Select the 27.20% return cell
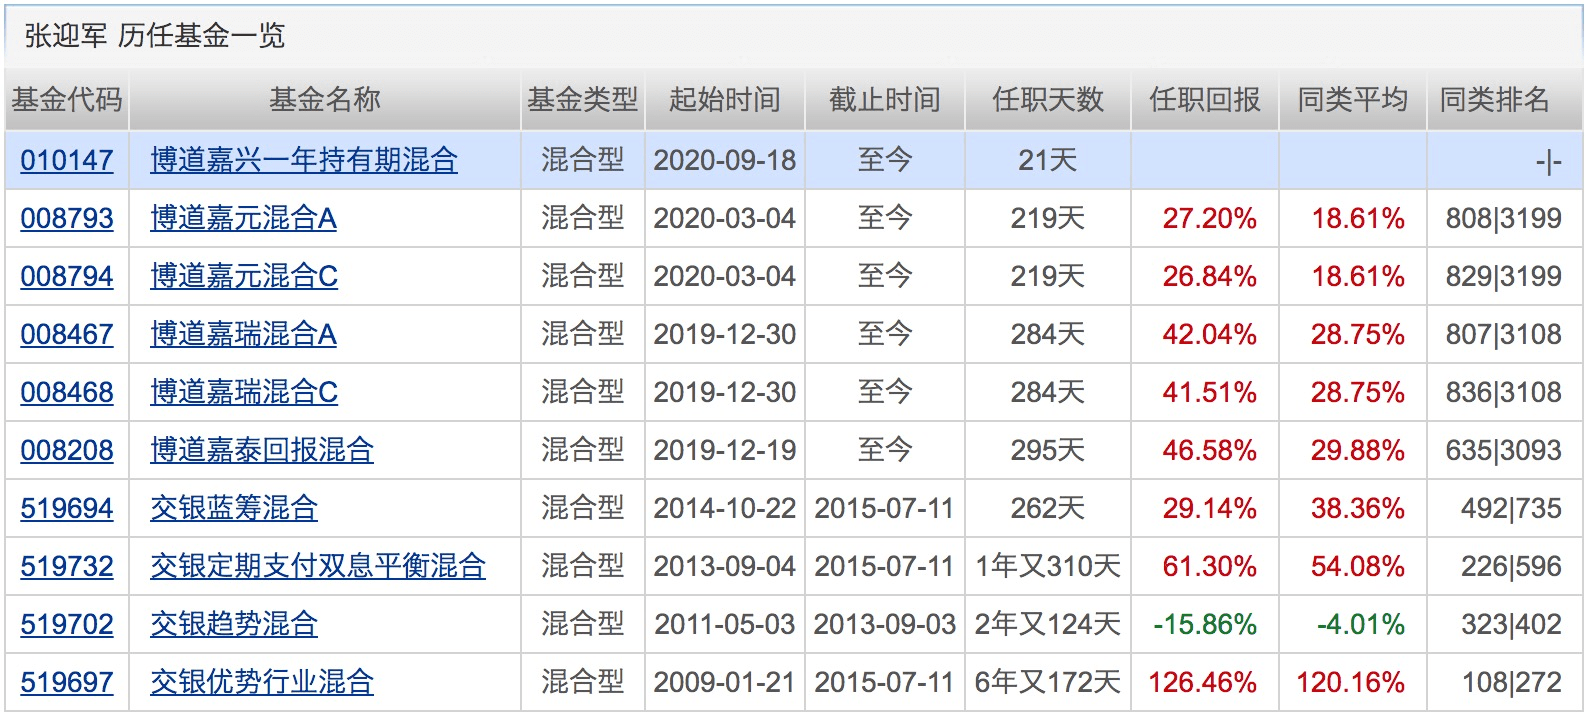The height and width of the screenshot is (722, 1592). coord(1205,218)
